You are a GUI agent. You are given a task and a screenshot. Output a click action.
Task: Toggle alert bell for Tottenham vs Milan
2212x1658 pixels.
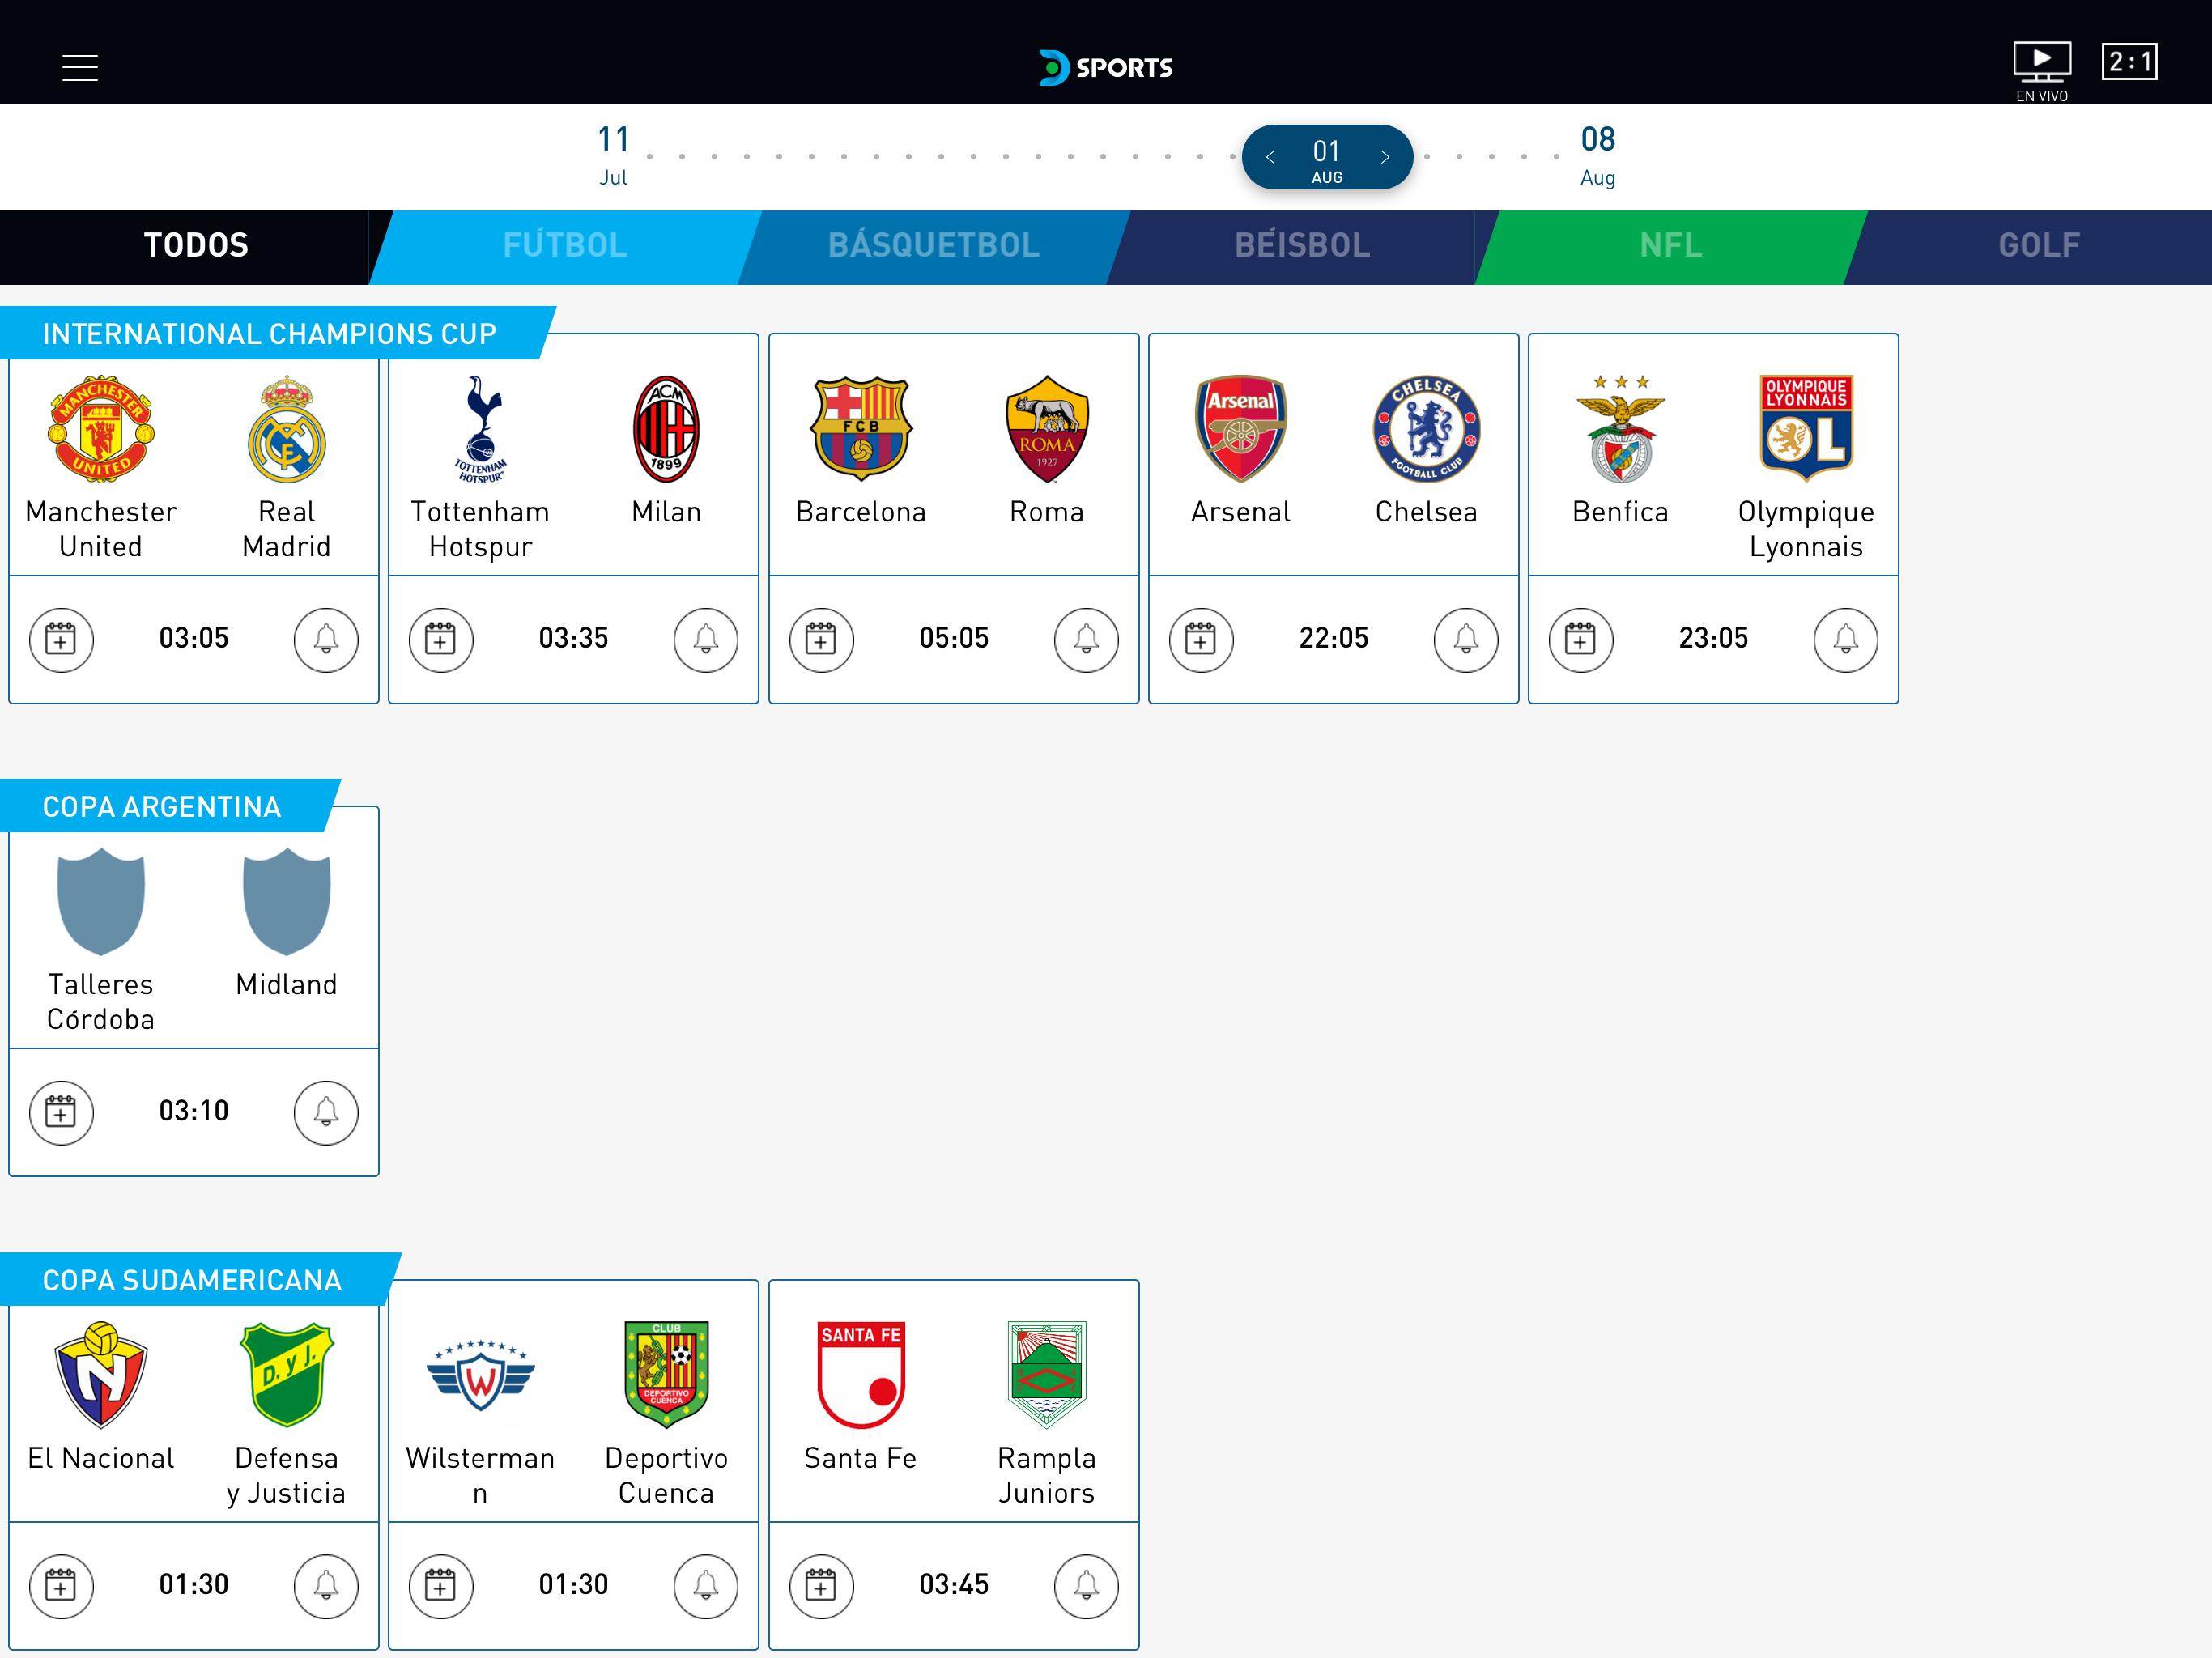pyautogui.click(x=706, y=640)
